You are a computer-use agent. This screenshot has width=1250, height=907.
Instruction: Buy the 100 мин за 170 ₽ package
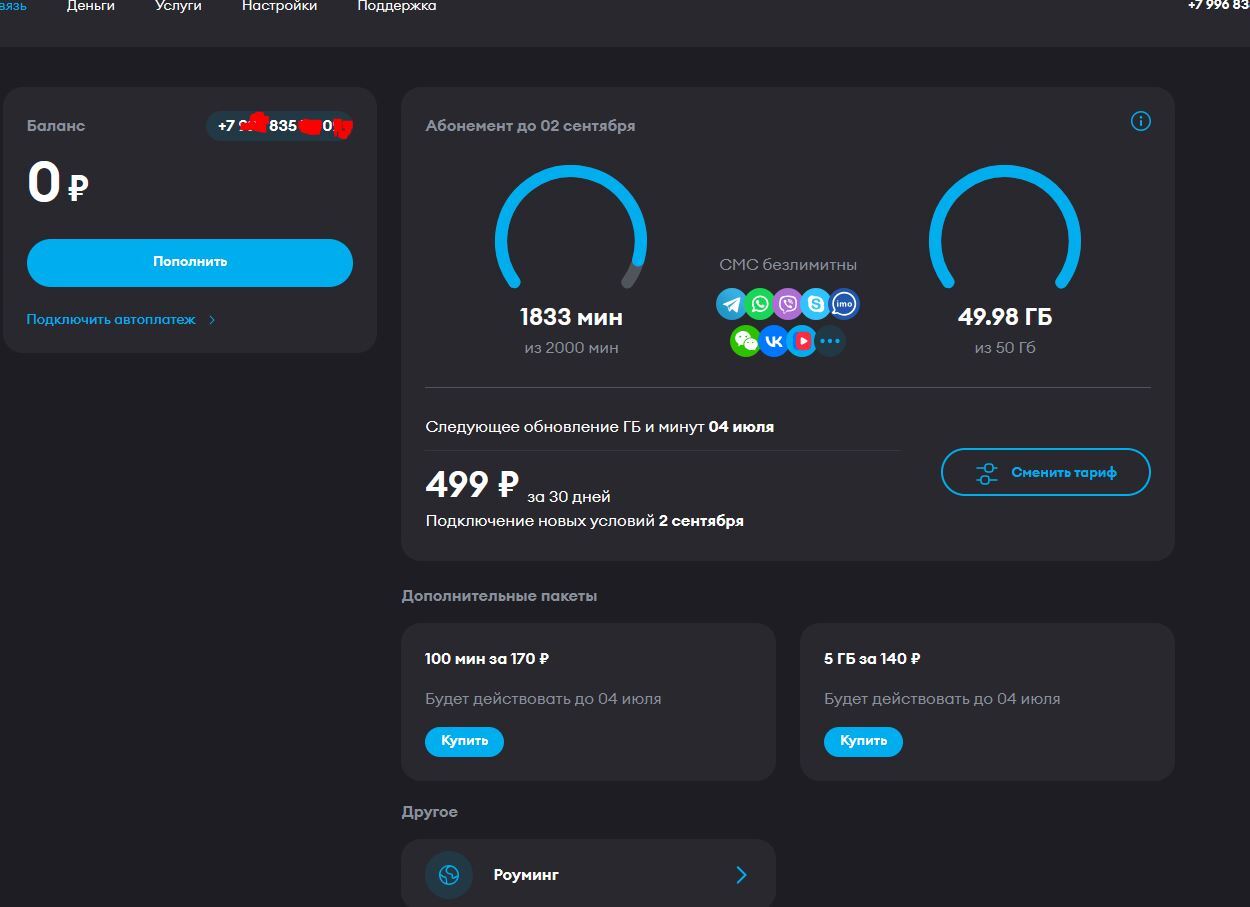(x=464, y=741)
